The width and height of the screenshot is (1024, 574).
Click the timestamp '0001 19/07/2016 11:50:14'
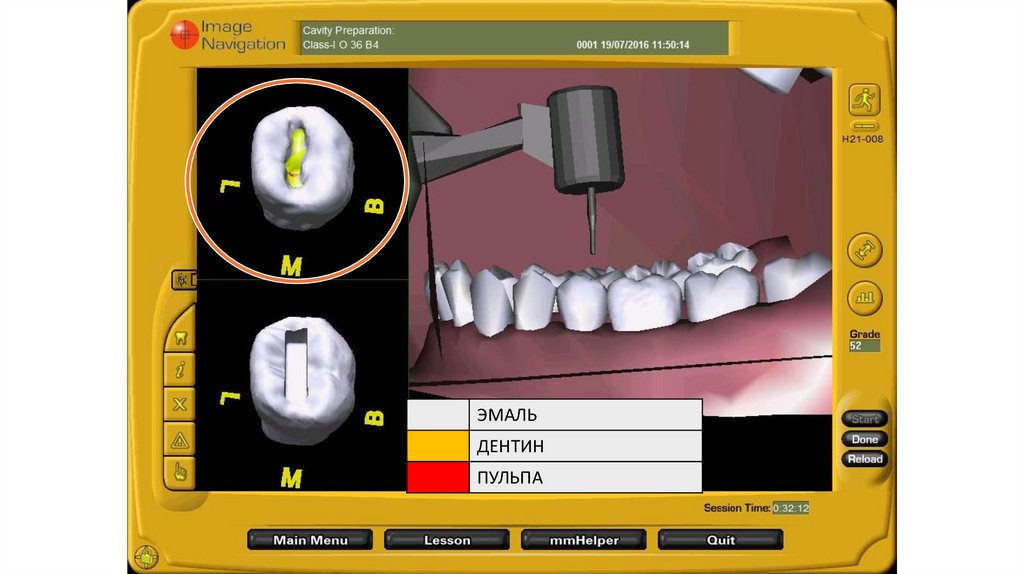pos(632,45)
